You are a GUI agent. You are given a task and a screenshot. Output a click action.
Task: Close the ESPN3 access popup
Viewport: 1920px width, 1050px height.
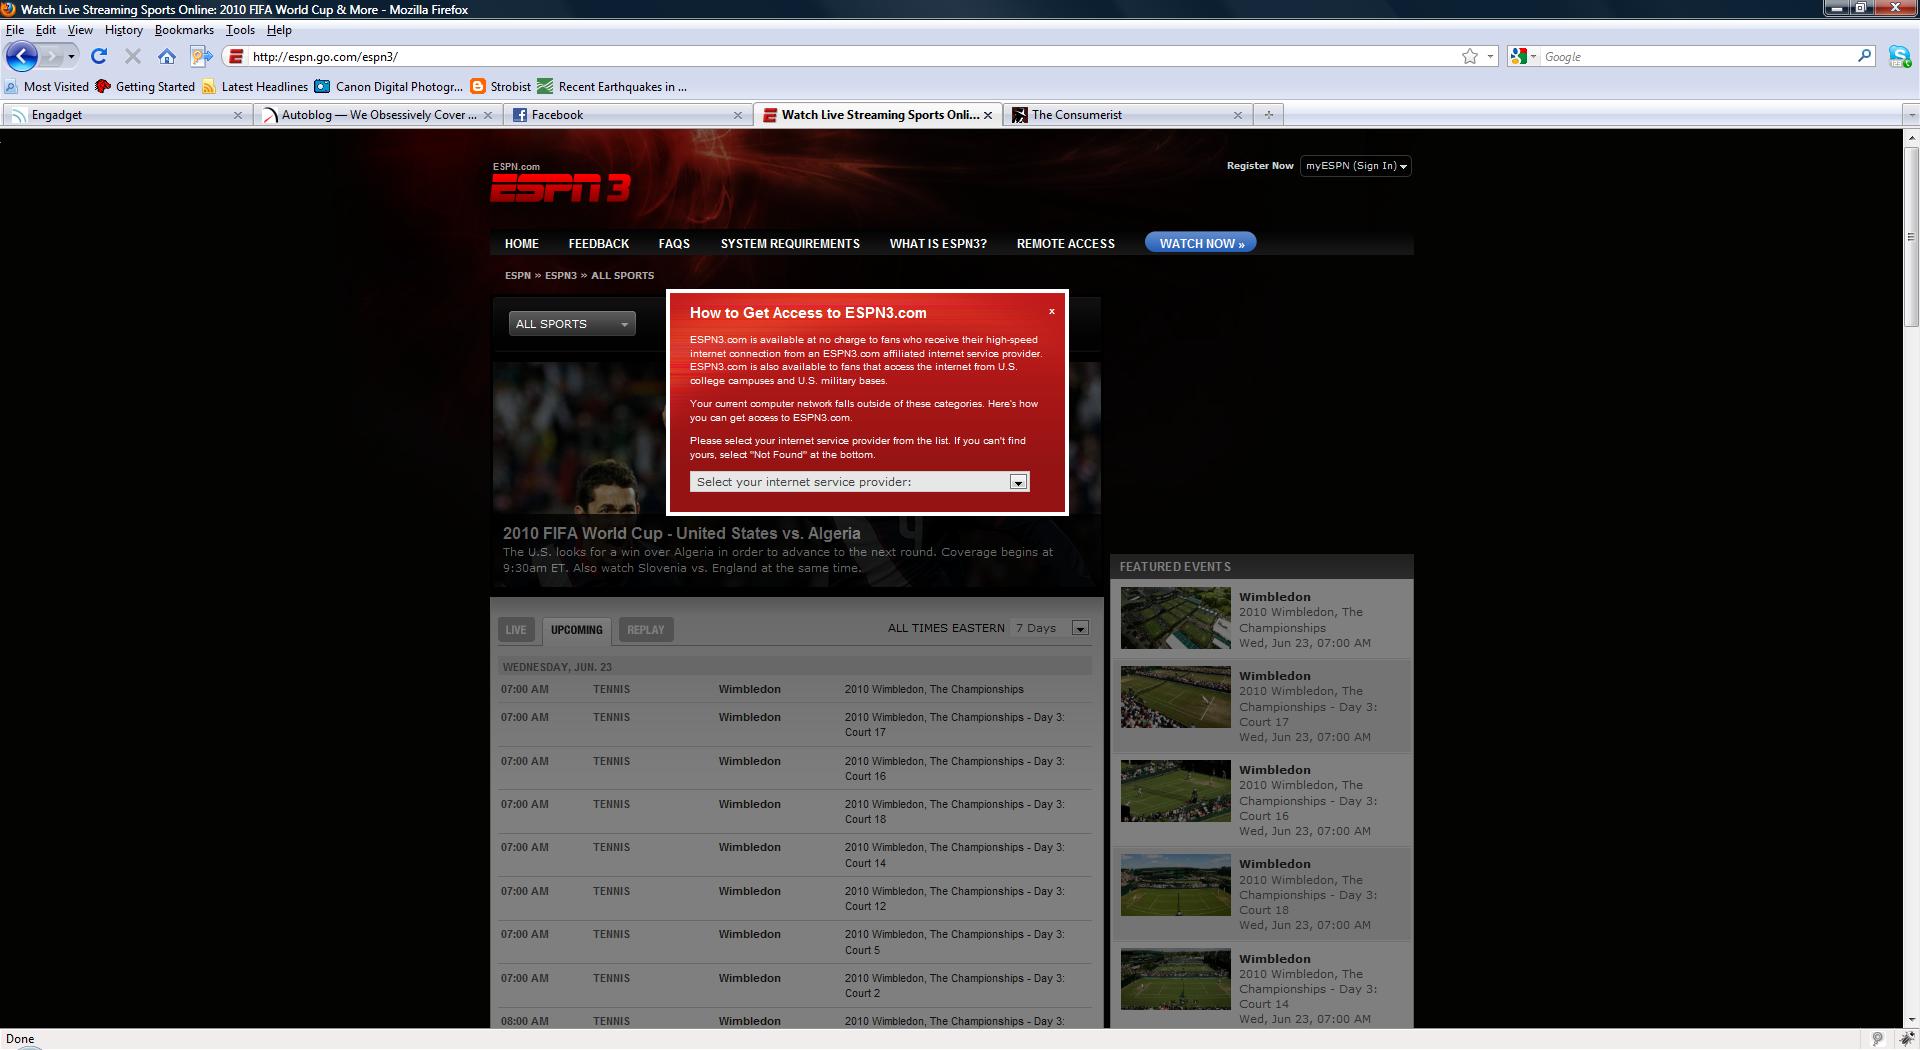(x=1051, y=311)
